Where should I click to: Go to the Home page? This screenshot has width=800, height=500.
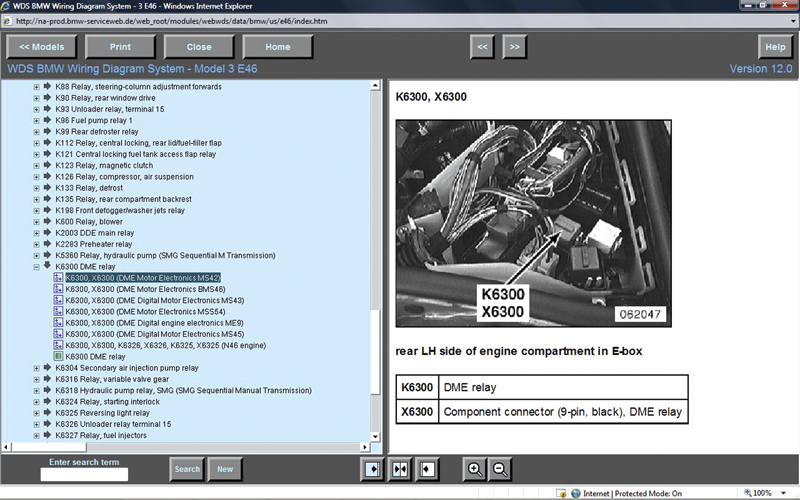pyautogui.click(x=278, y=47)
